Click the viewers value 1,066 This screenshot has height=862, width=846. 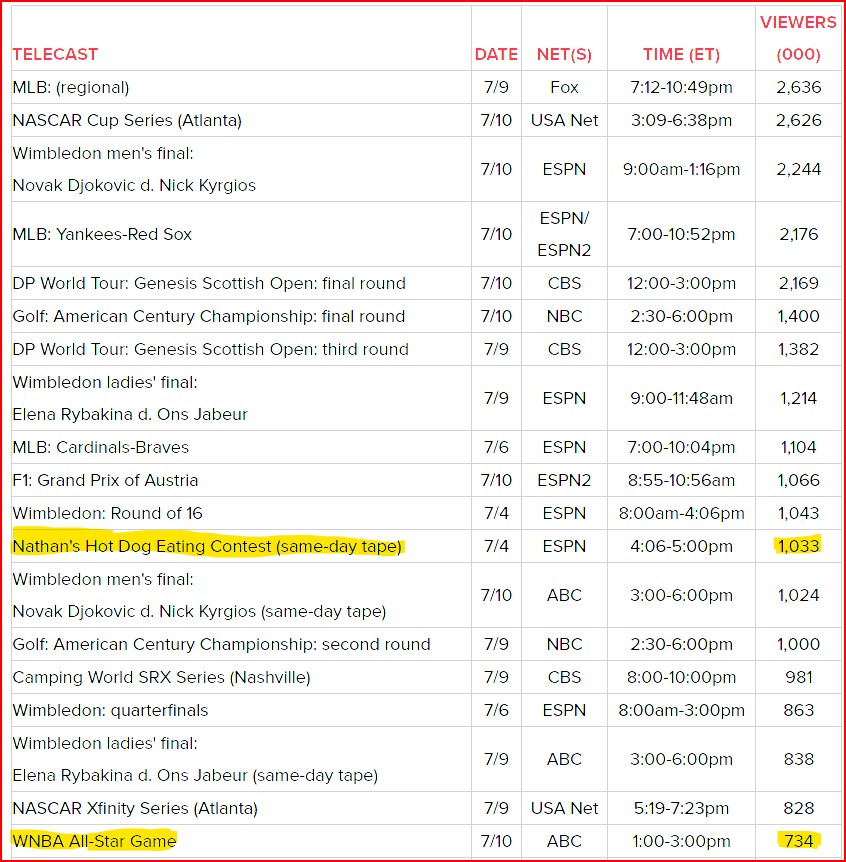pyautogui.click(x=798, y=480)
